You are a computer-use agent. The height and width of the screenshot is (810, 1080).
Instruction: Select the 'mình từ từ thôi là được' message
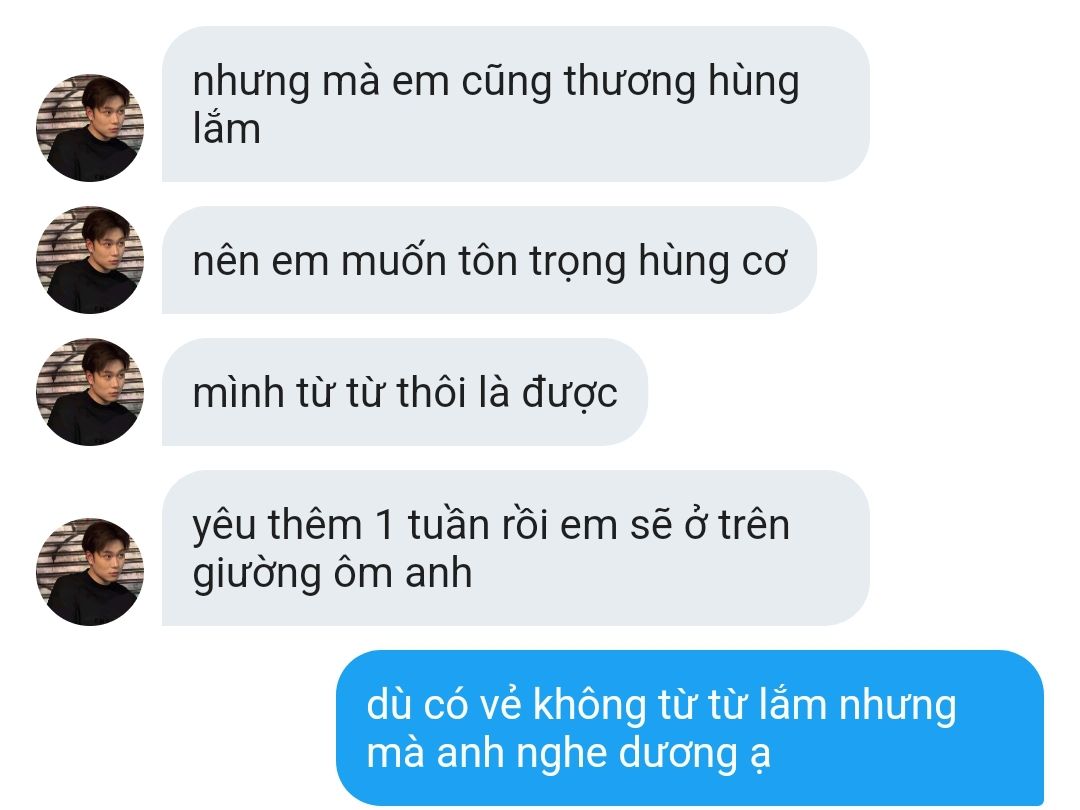coord(404,392)
